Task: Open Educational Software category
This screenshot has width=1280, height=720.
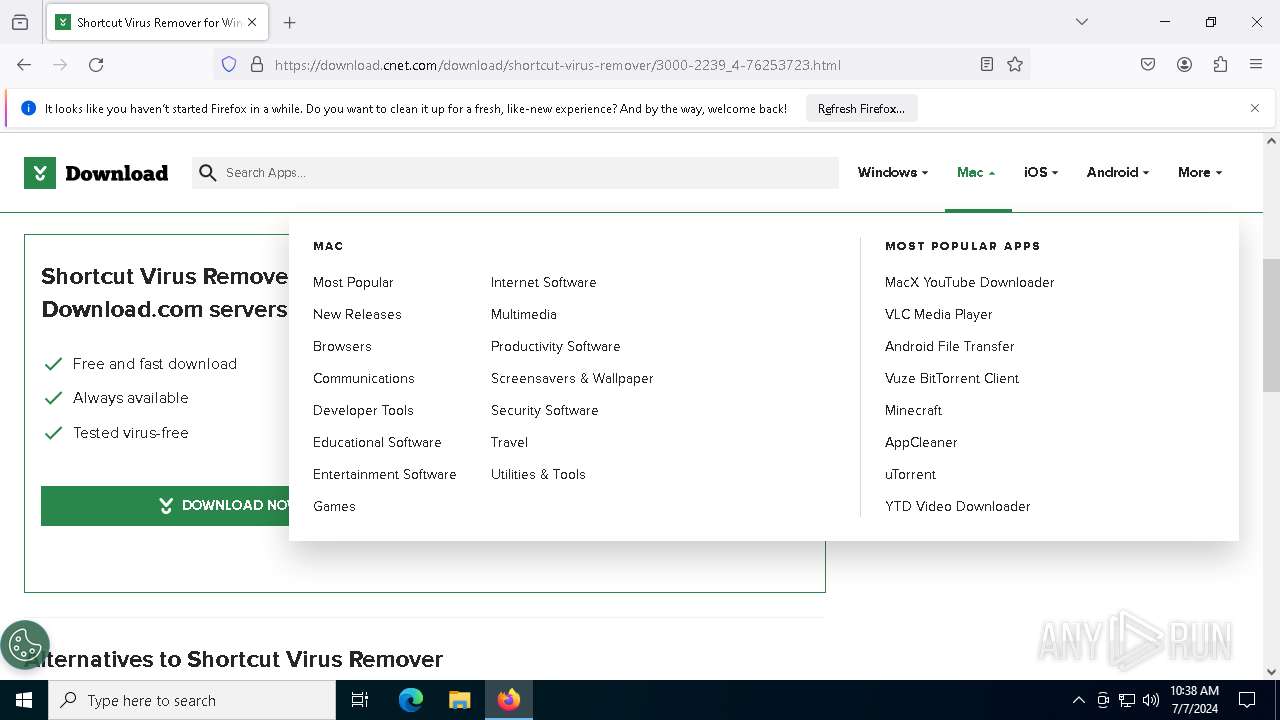Action: (x=377, y=442)
